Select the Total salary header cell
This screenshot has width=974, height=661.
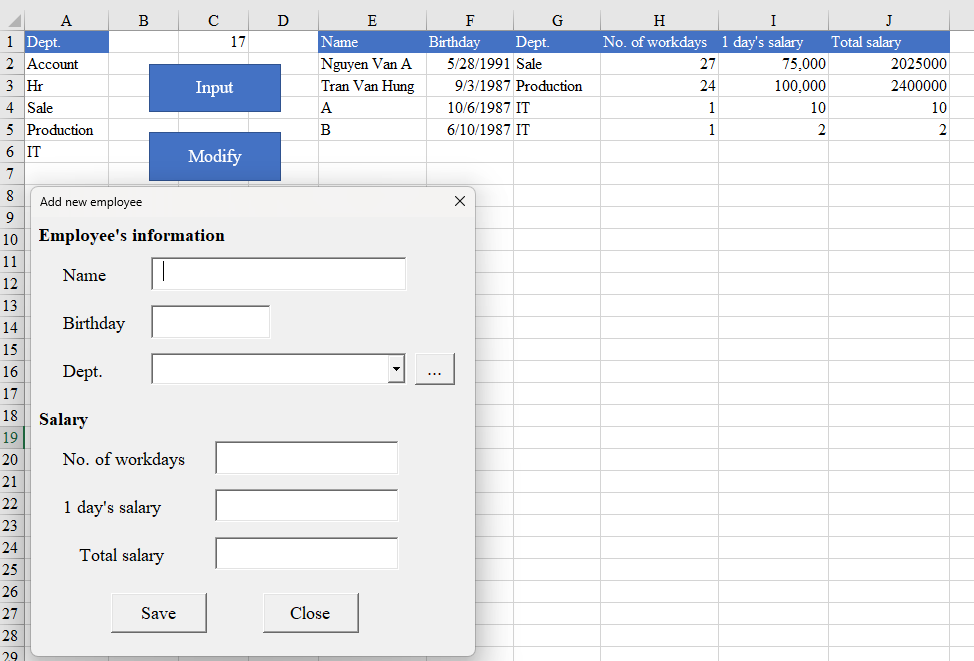[x=888, y=42]
